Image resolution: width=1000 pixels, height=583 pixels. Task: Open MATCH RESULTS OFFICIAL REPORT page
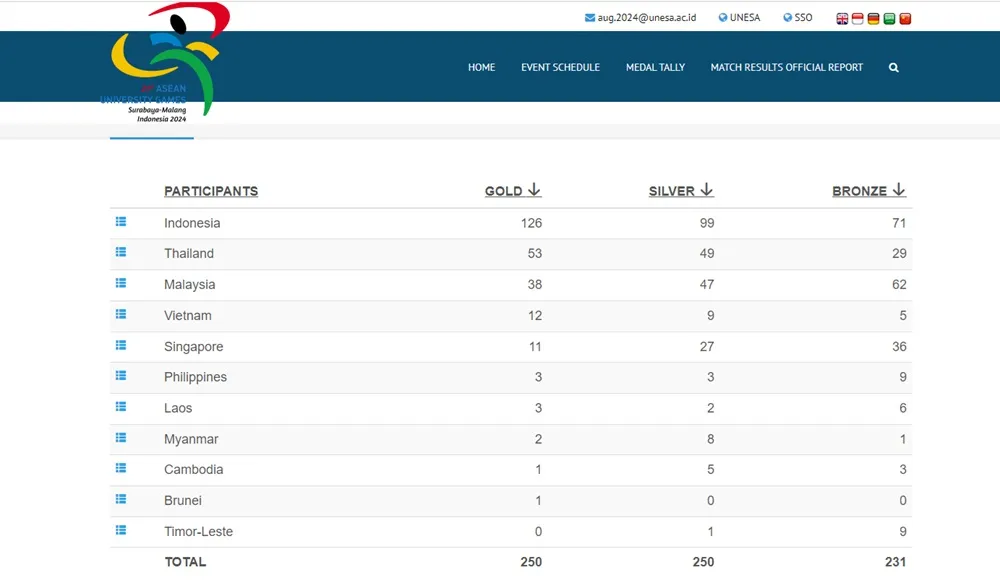[786, 68]
